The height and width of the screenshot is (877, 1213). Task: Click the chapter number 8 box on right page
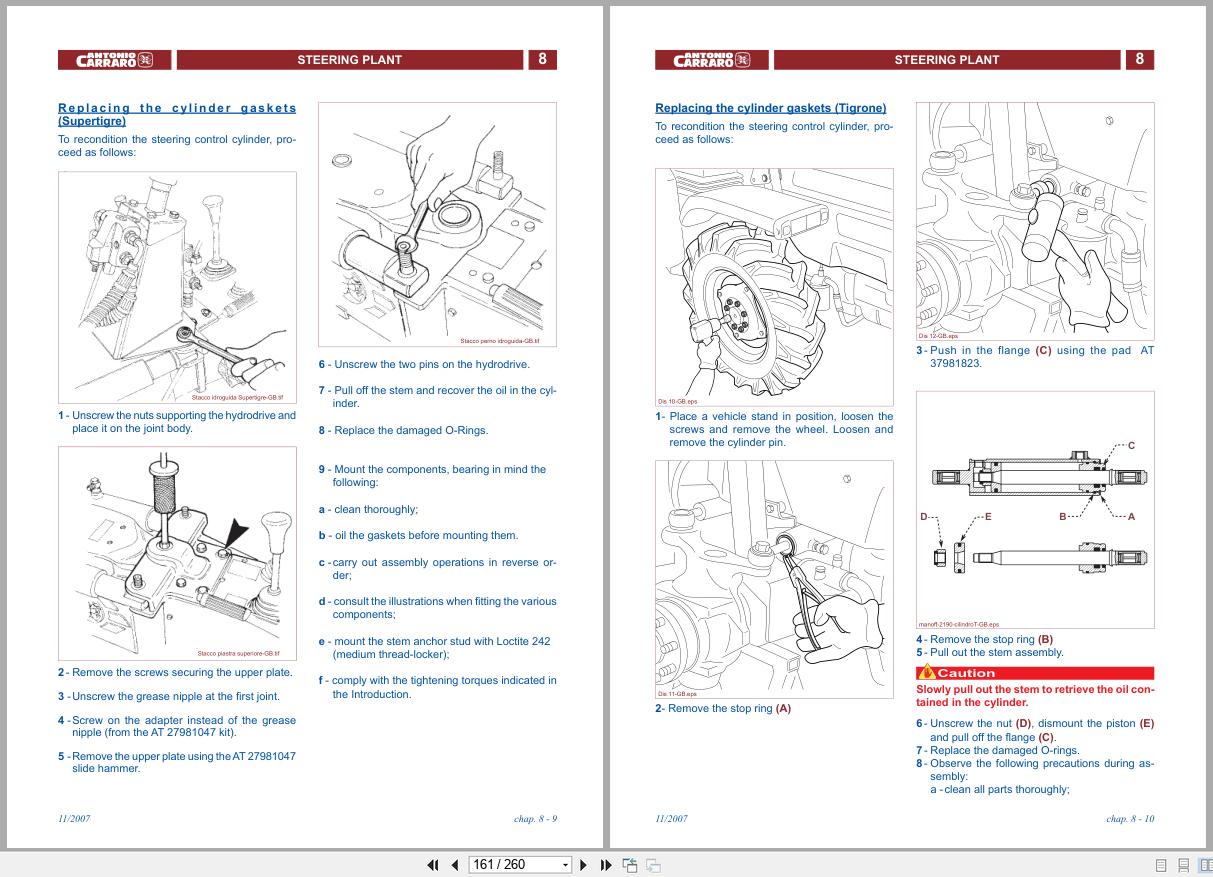pyautogui.click(x=1139, y=59)
